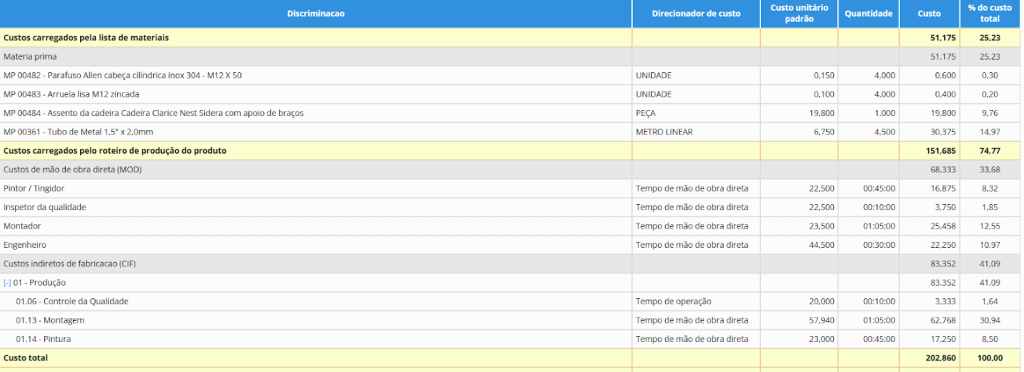
Task: Collapse the 01 - Produção group
Action: pos(7,283)
